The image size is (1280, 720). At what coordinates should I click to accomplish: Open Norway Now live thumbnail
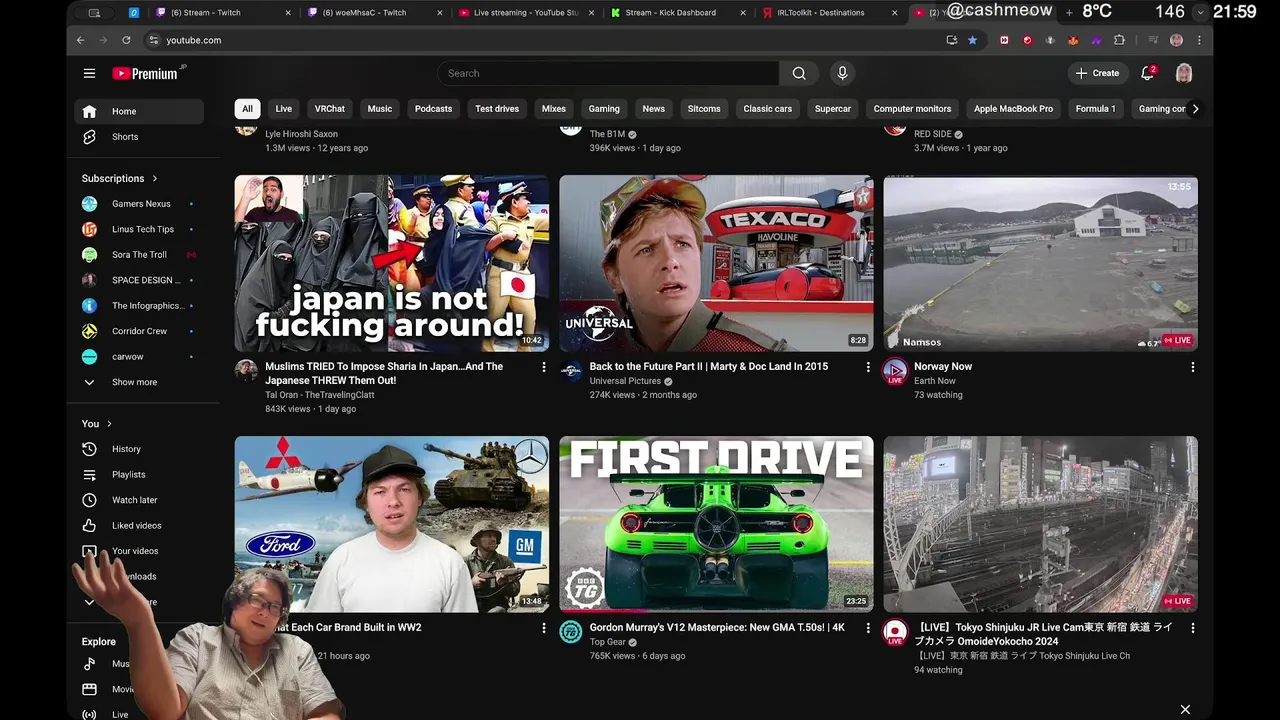point(1040,263)
